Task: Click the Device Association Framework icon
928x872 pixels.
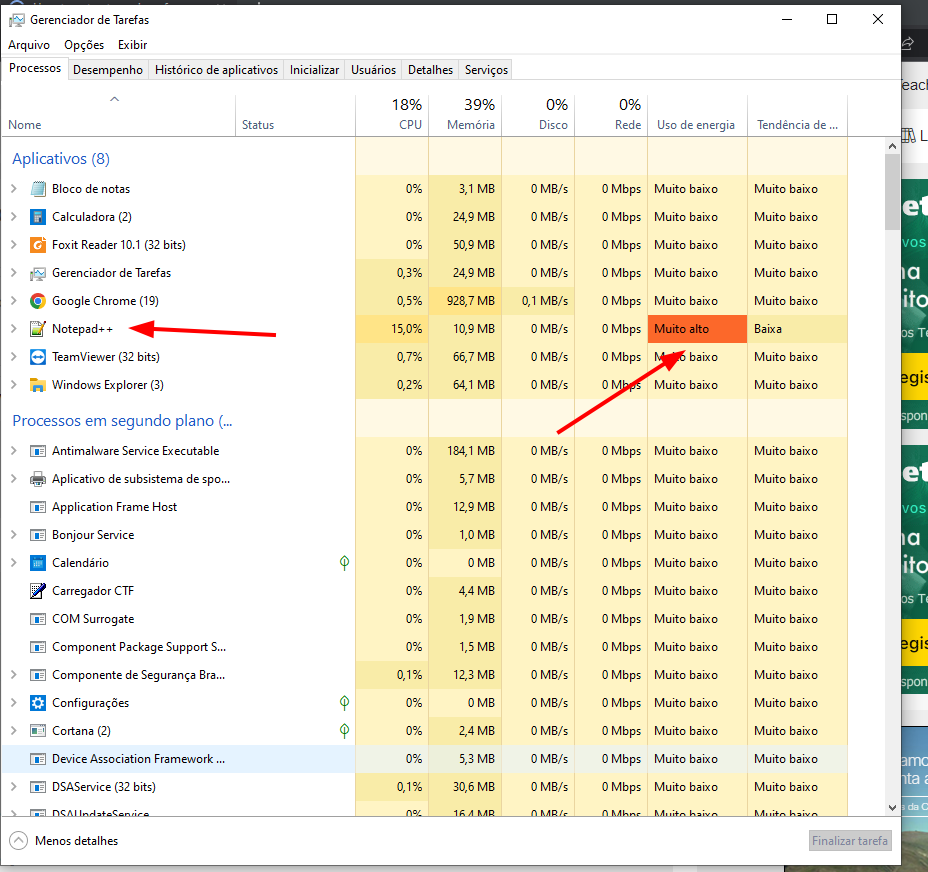Action: pyautogui.click(x=38, y=759)
